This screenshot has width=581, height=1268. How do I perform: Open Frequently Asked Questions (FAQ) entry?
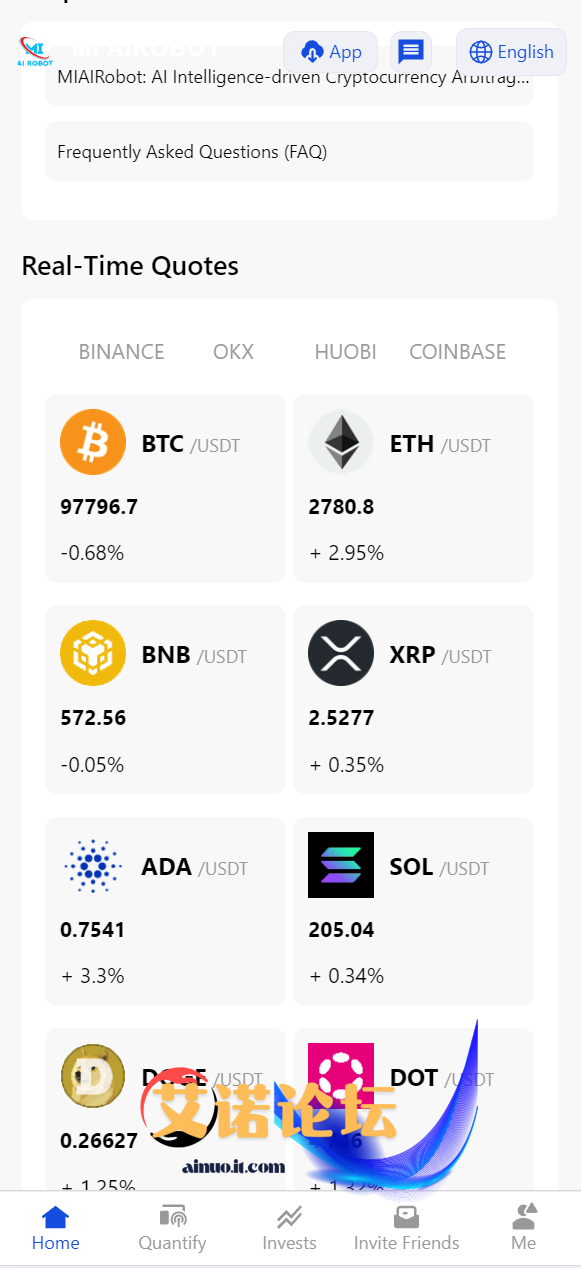(289, 152)
